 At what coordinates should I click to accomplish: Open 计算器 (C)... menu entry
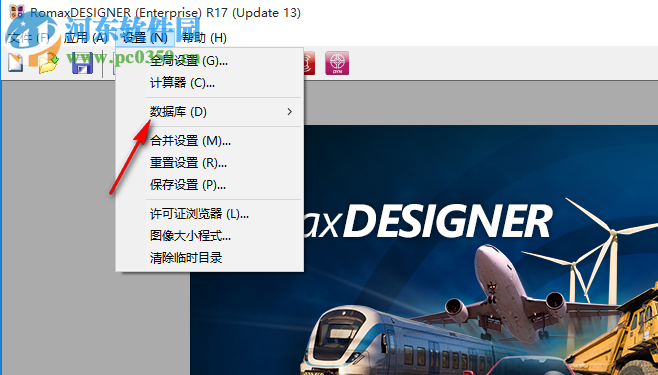click(x=209, y=83)
